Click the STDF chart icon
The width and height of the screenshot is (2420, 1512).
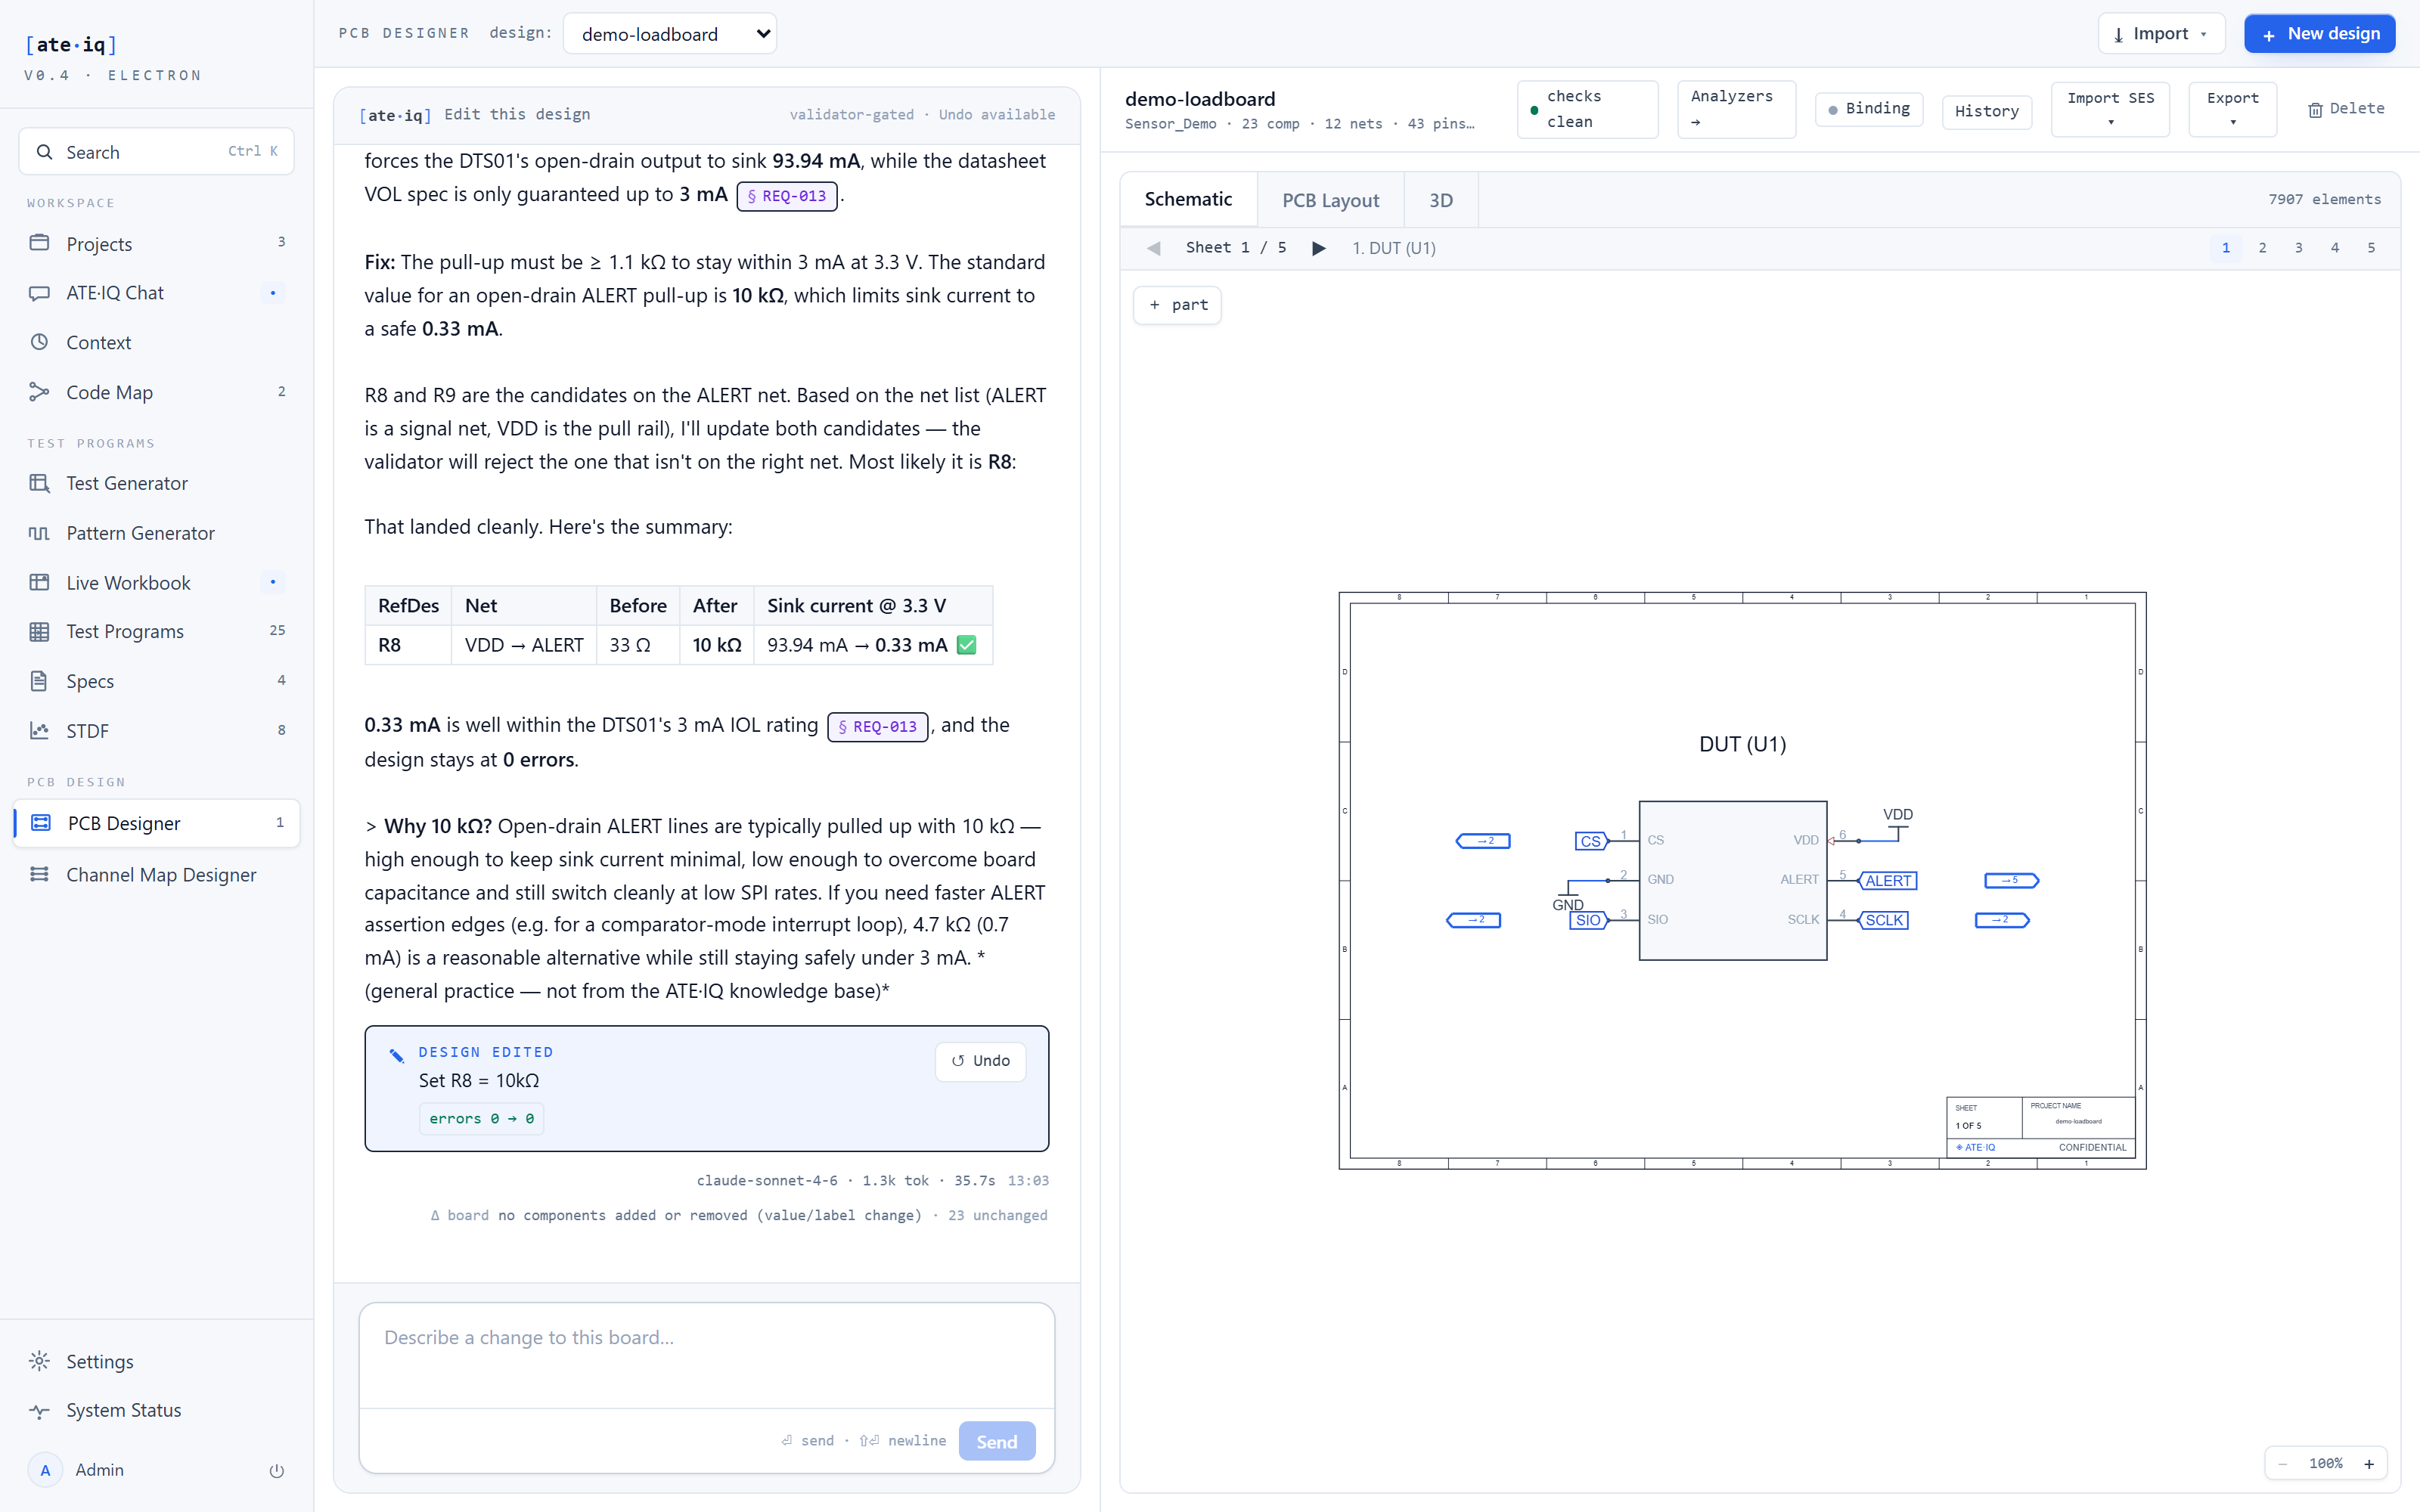tap(39, 731)
